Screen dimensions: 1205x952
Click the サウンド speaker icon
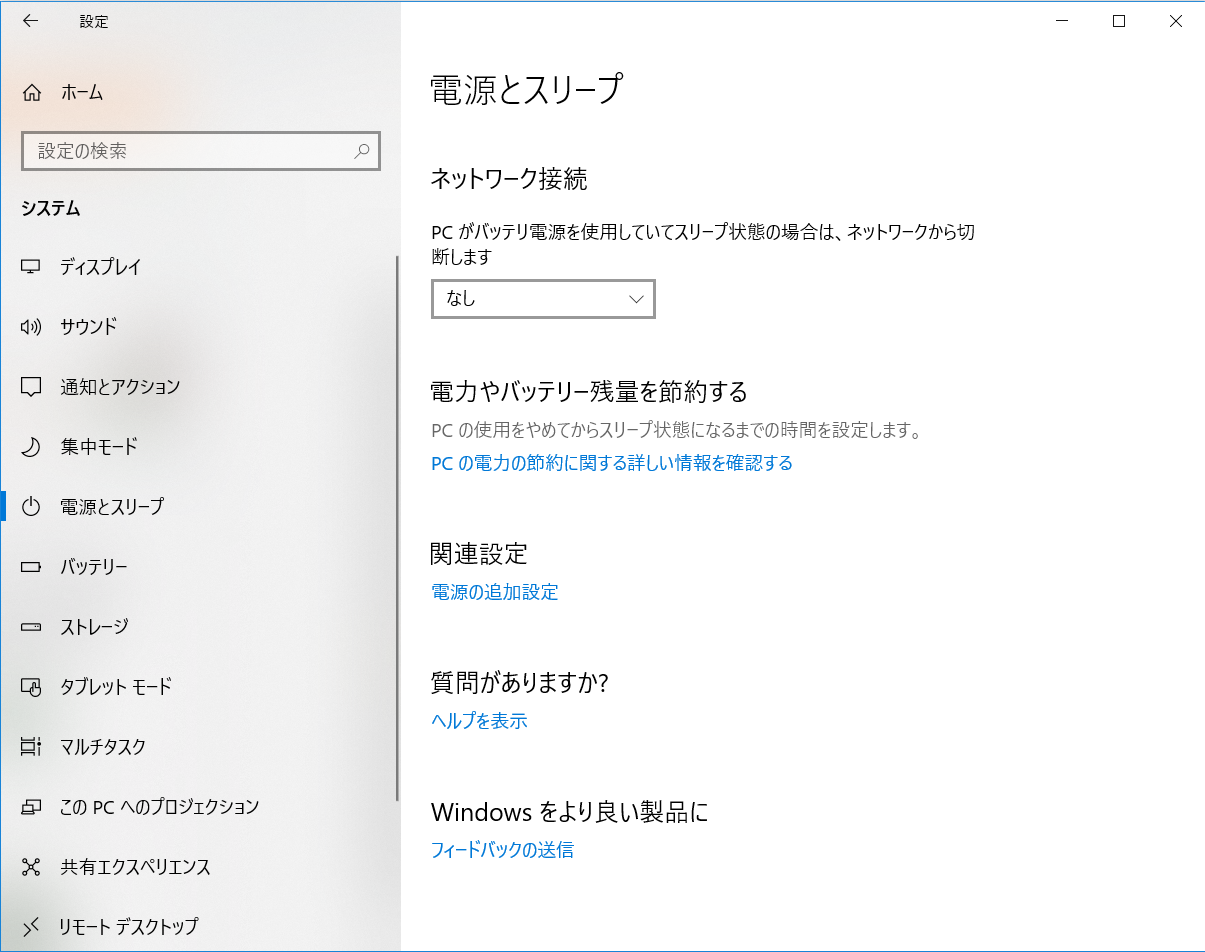31,327
